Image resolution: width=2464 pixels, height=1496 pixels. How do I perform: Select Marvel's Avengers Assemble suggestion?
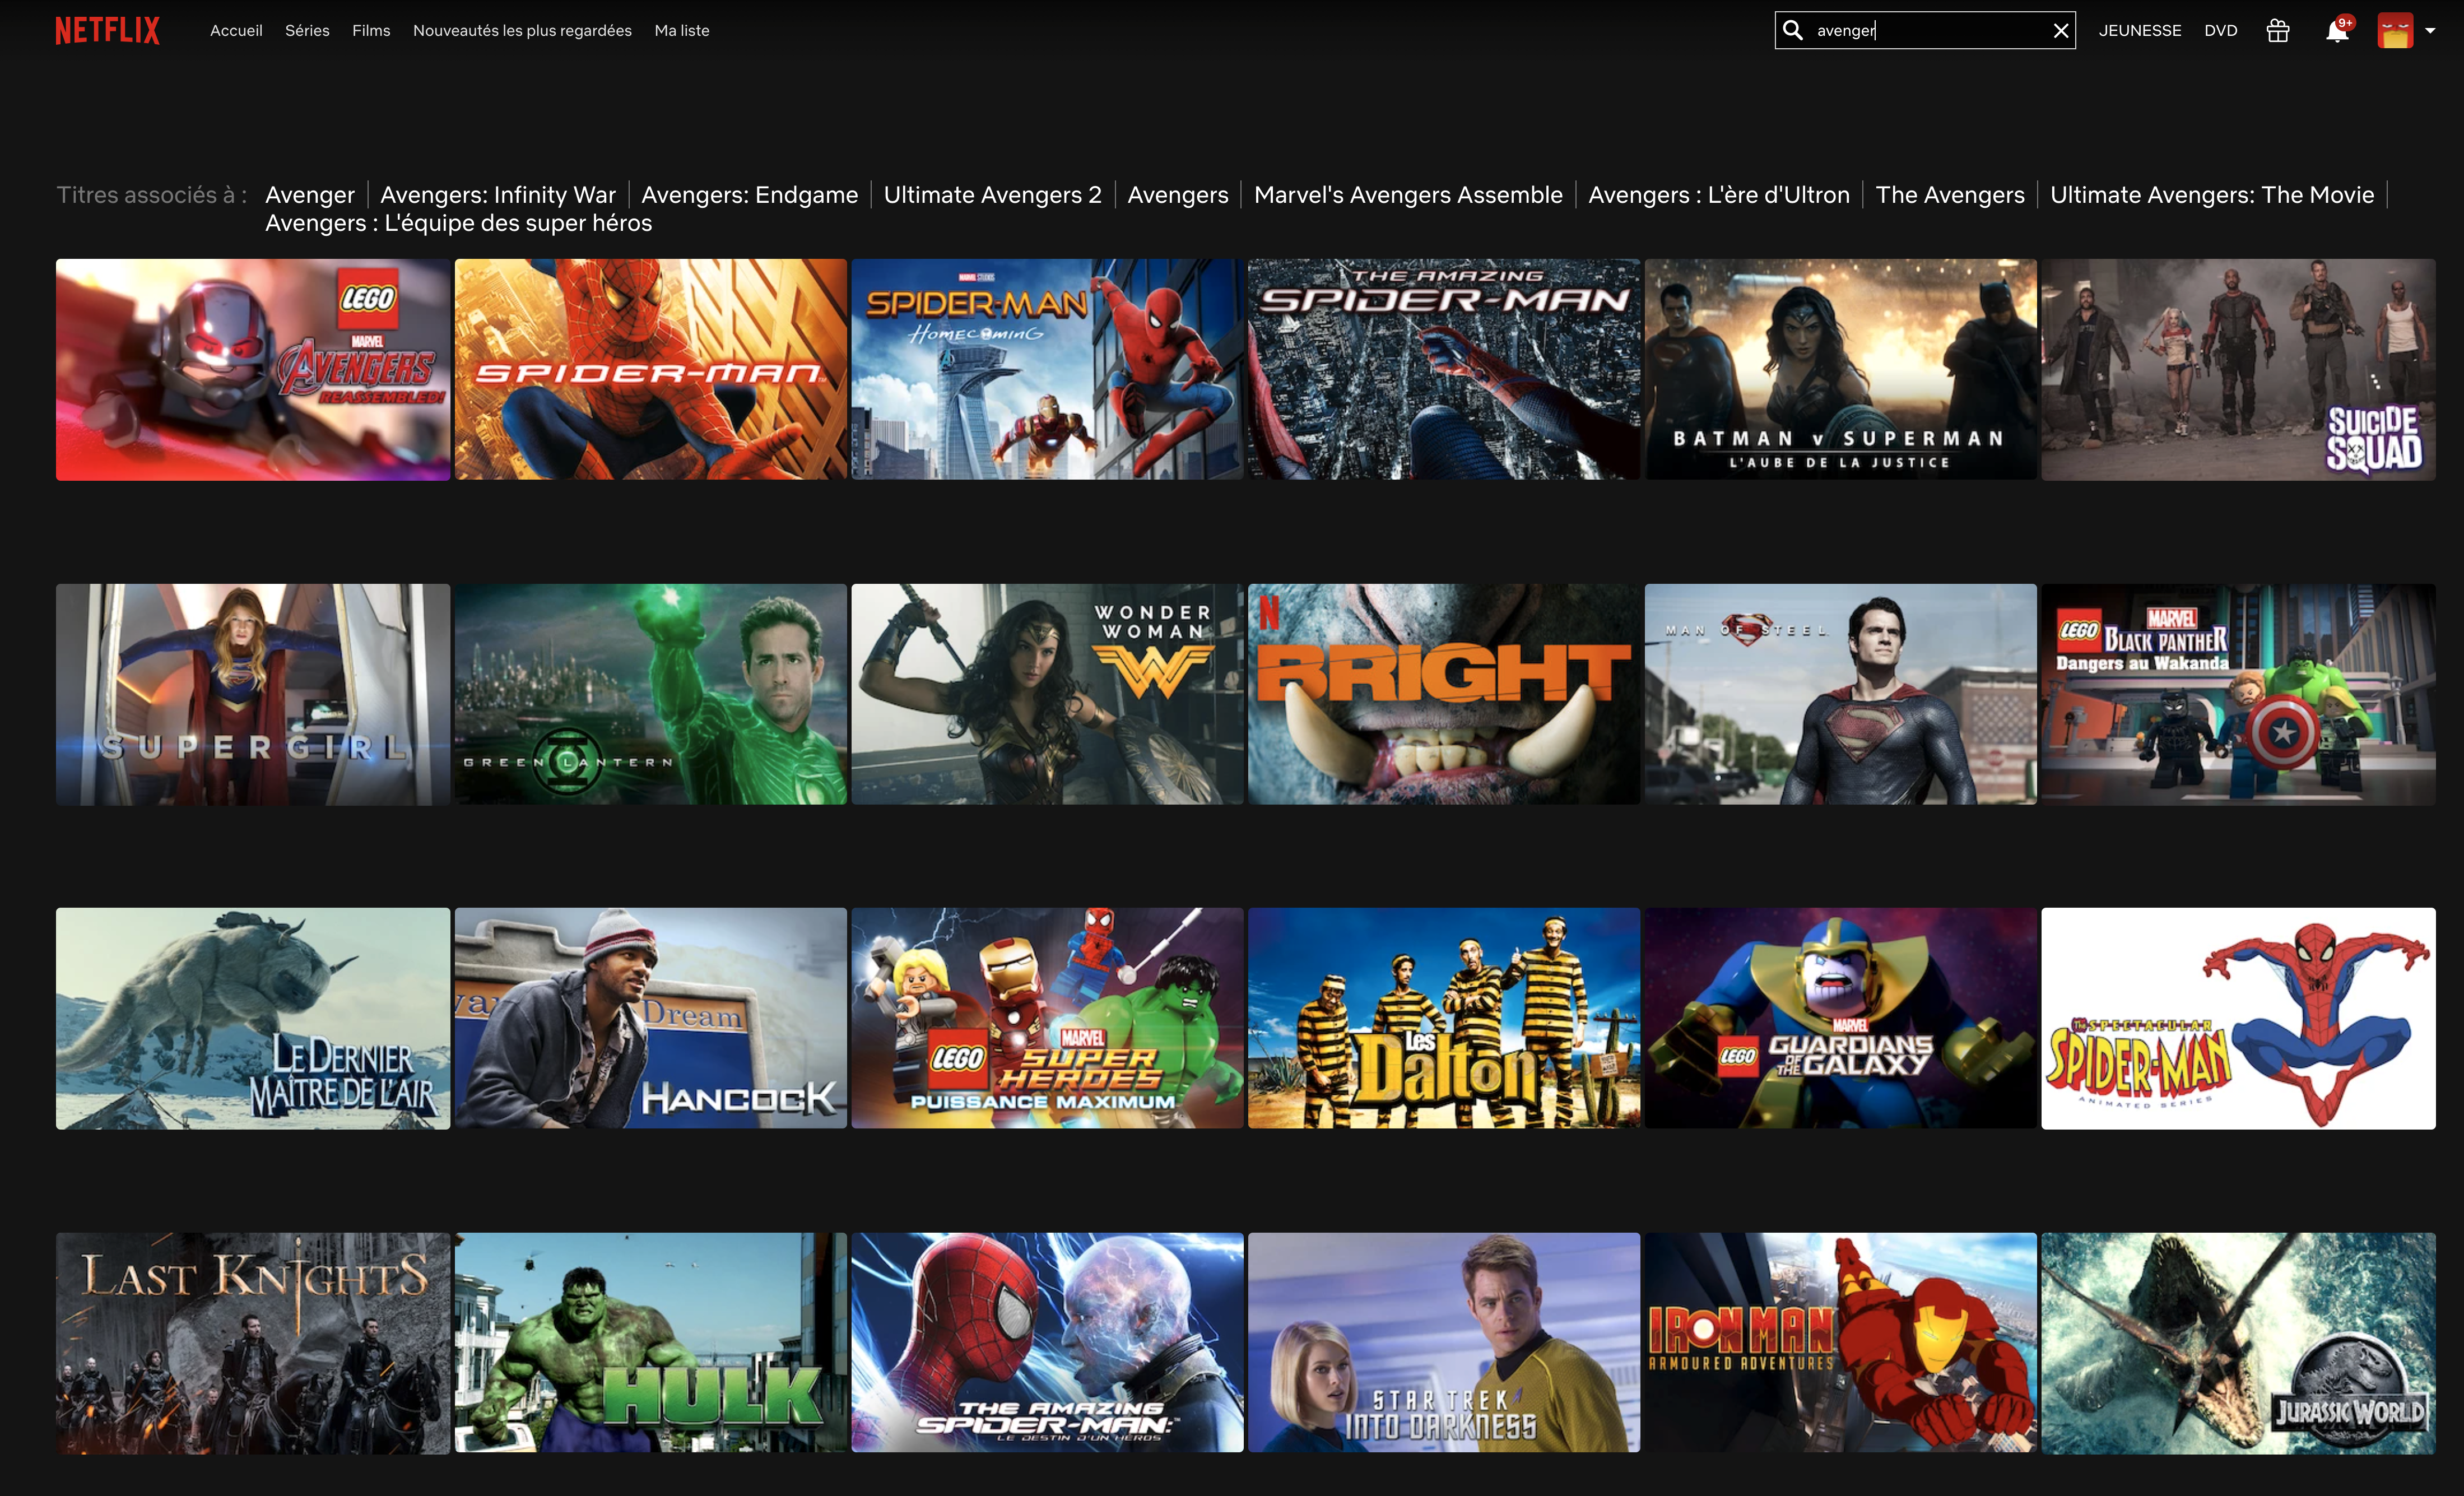(1408, 195)
